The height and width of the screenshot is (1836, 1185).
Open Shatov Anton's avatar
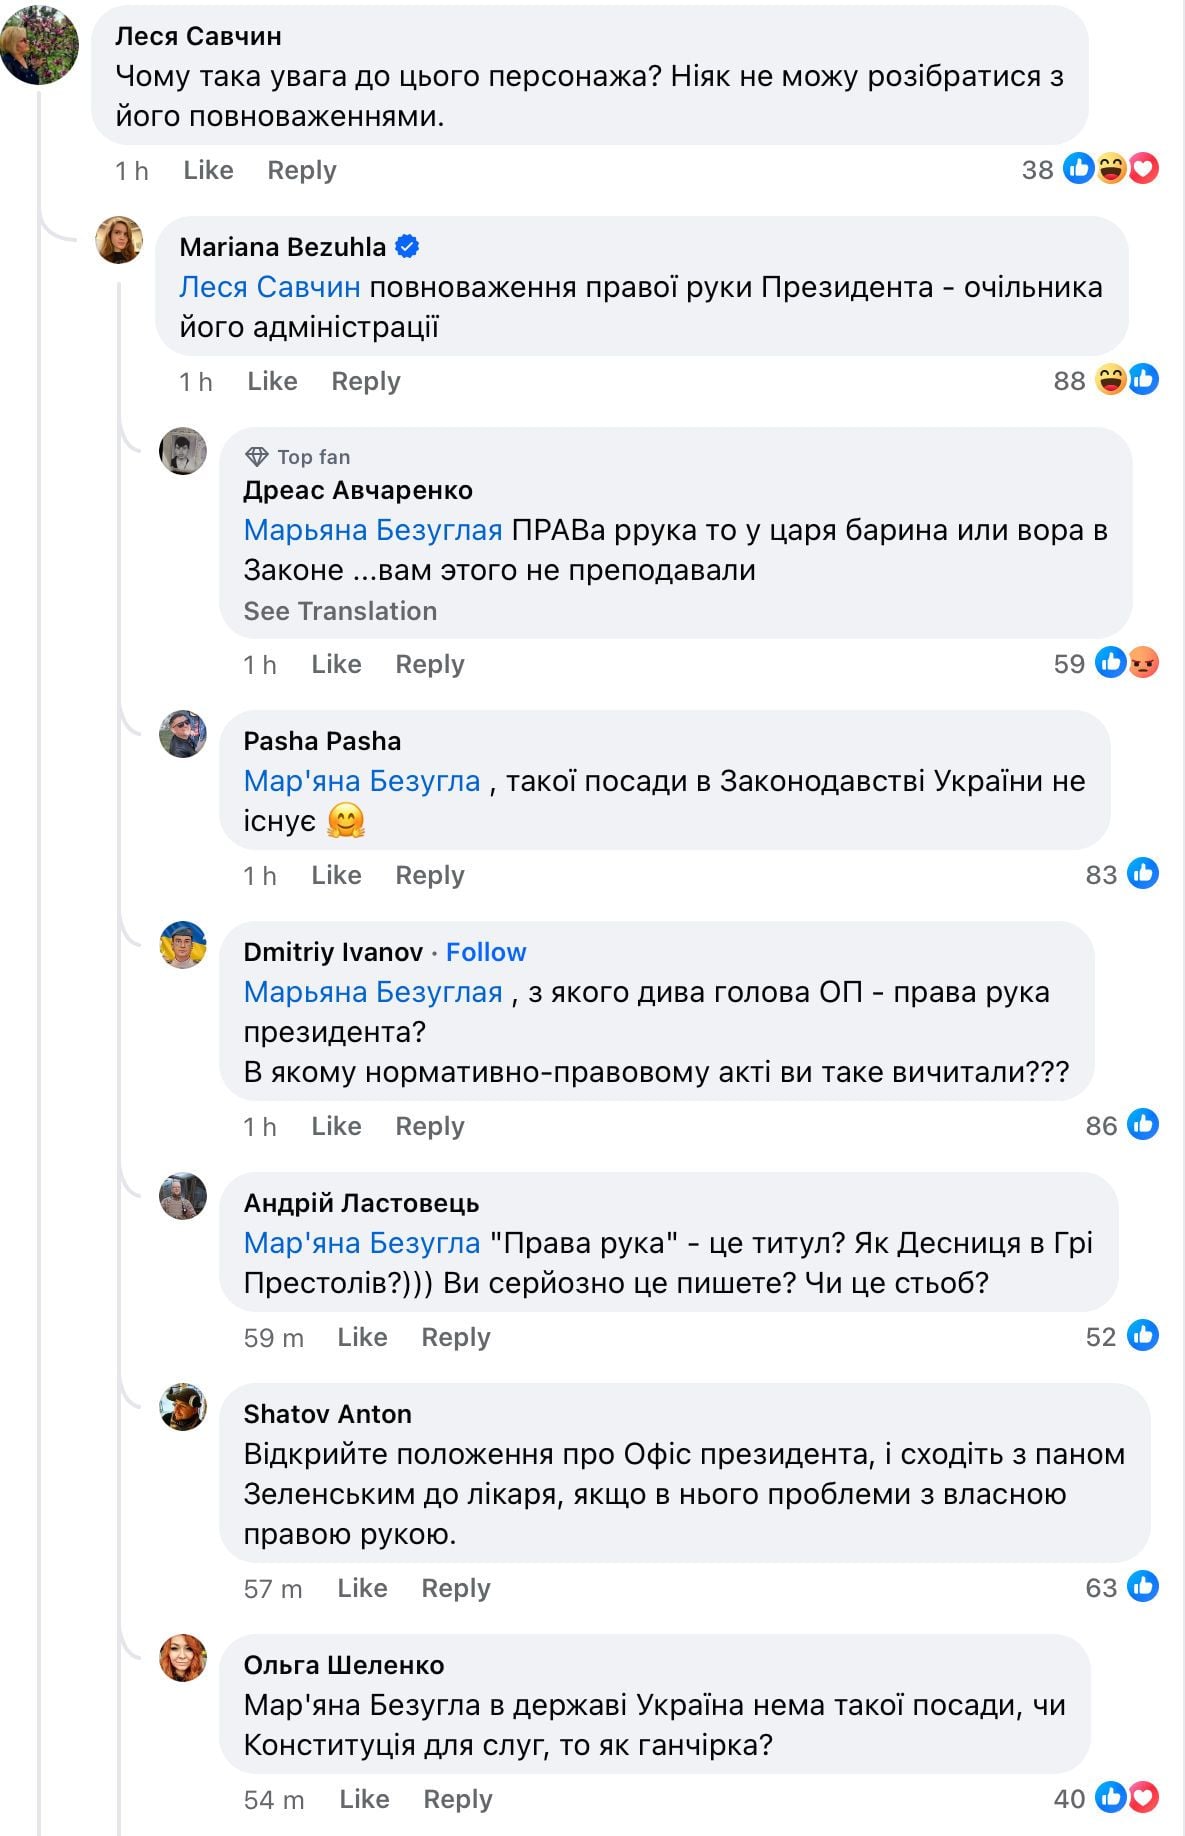click(x=183, y=1407)
